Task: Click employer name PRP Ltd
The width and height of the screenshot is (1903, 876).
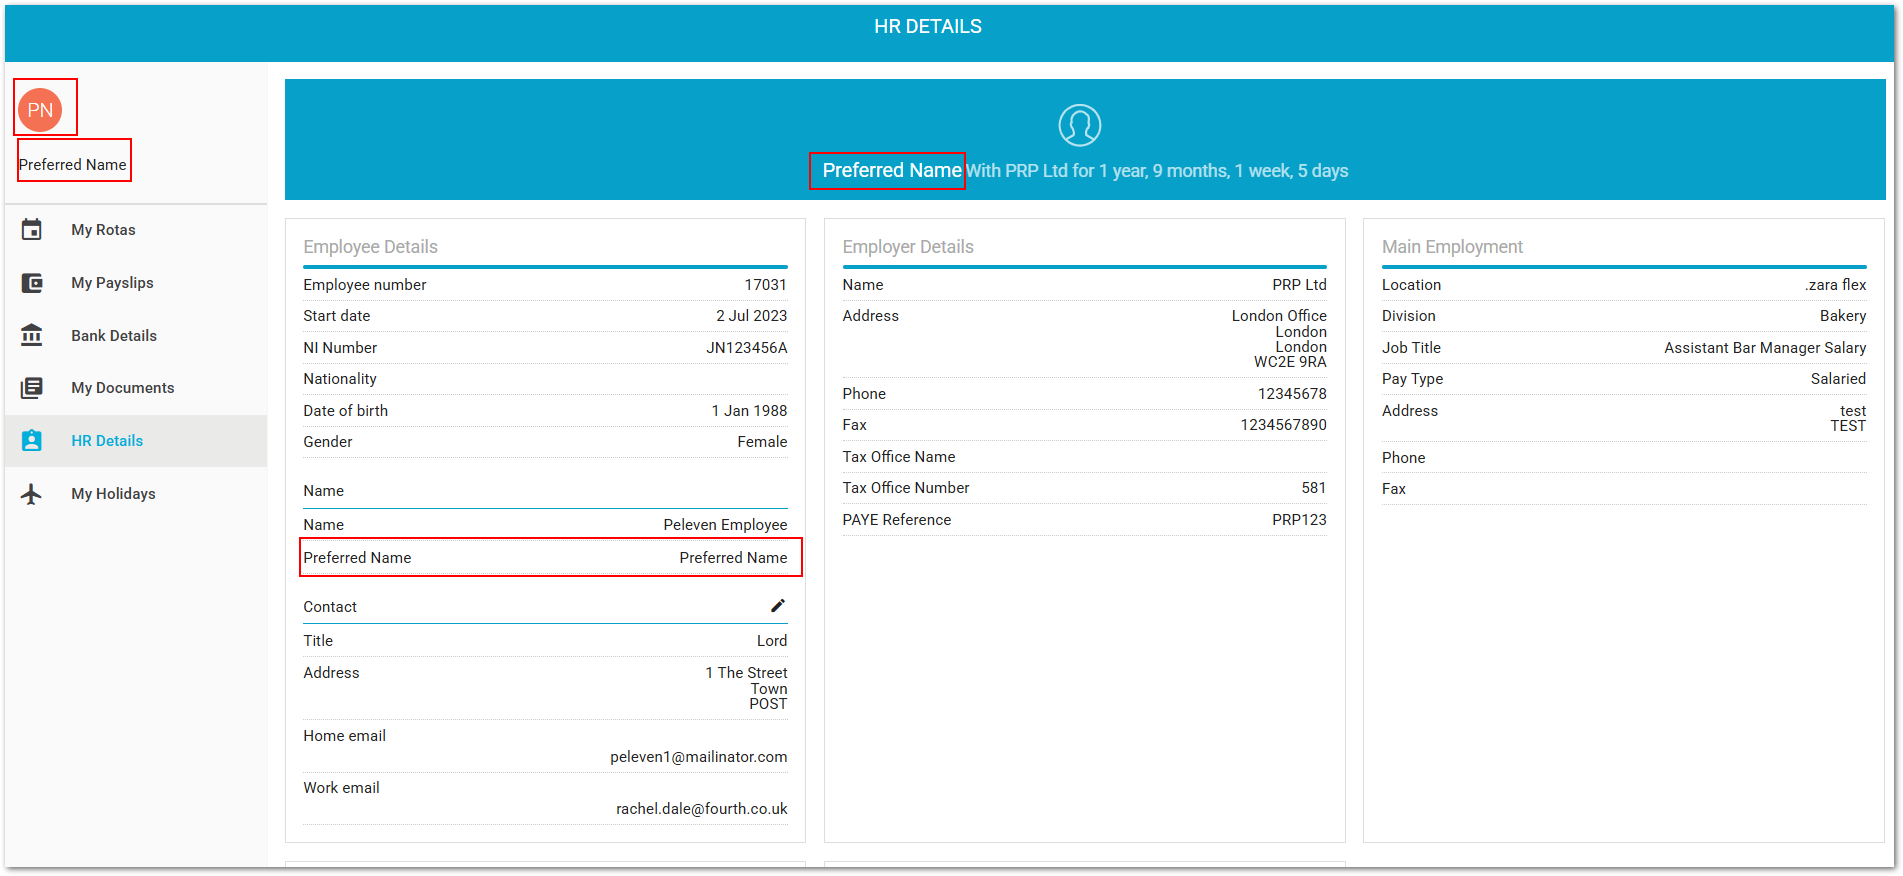Action: [x=1299, y=285]
